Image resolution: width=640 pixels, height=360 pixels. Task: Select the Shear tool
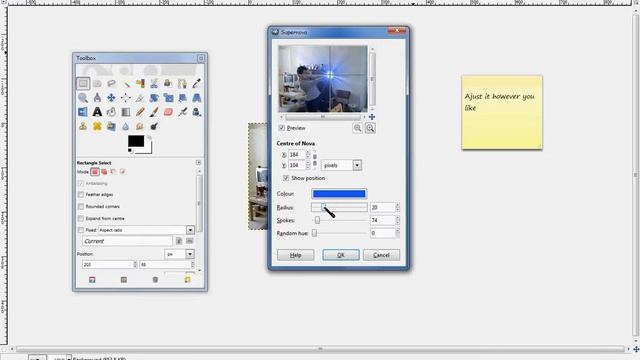click(x=182, y=98)
